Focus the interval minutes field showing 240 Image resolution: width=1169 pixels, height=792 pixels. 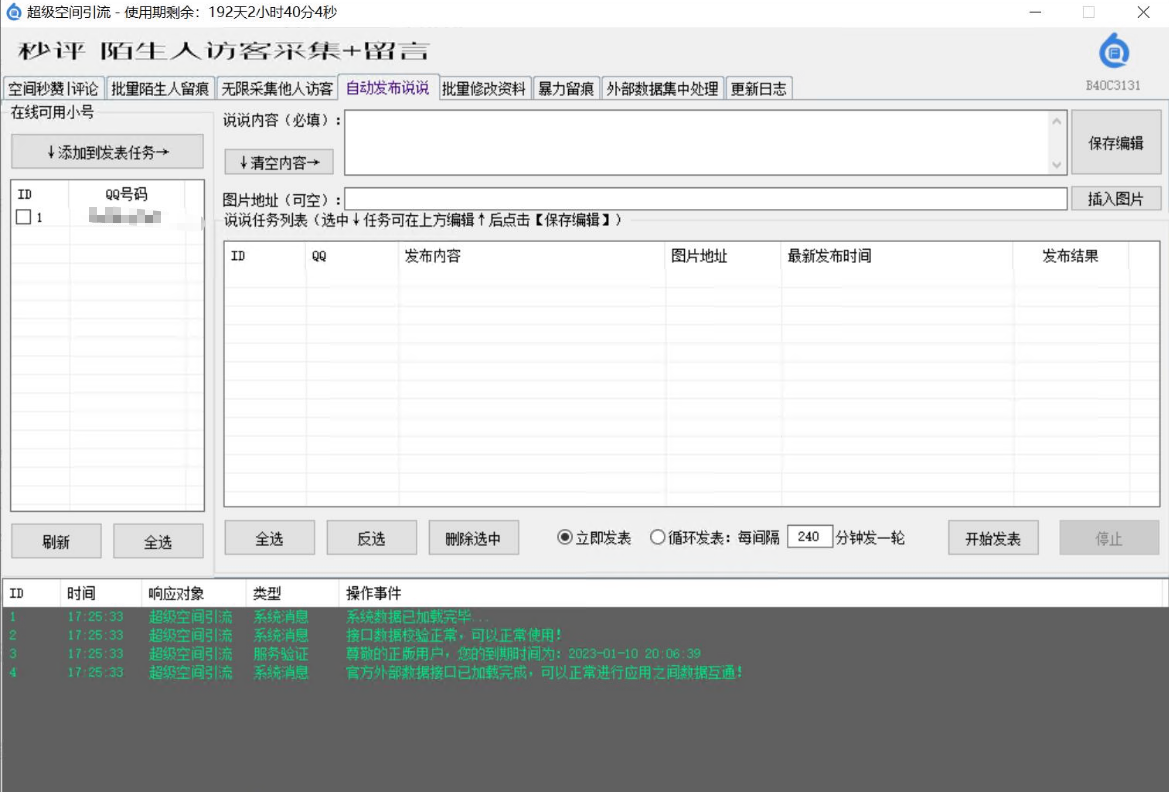(810, 537)
